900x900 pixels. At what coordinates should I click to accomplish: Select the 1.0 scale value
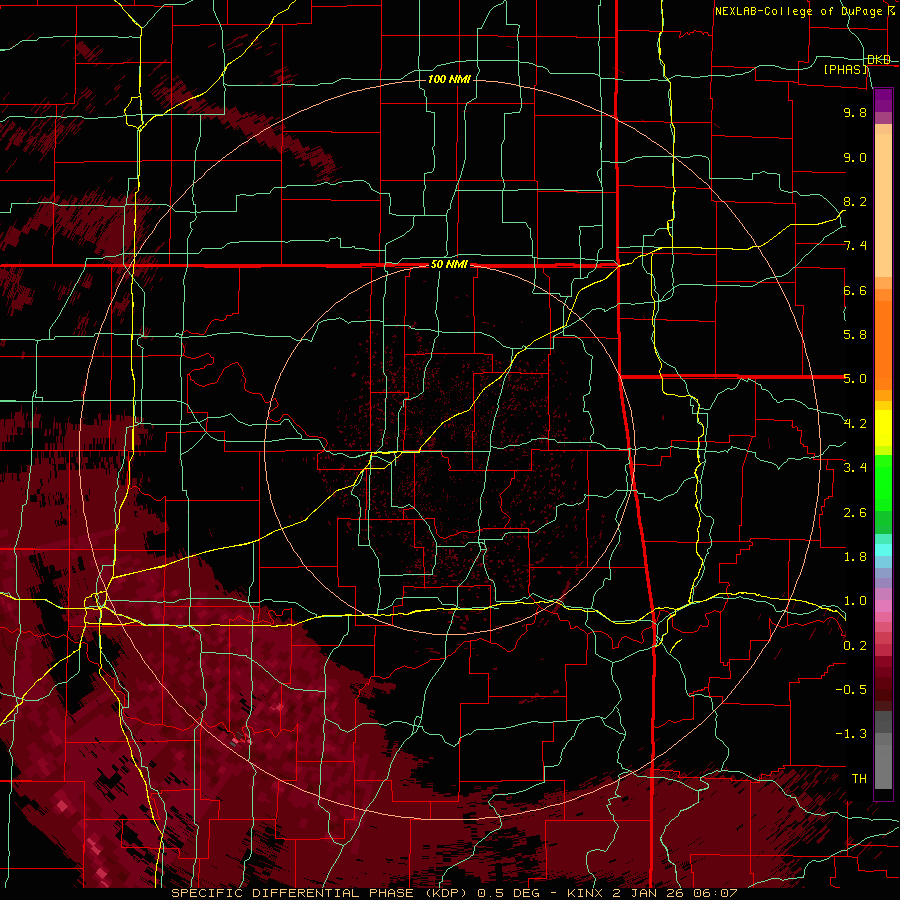(855, 601)
